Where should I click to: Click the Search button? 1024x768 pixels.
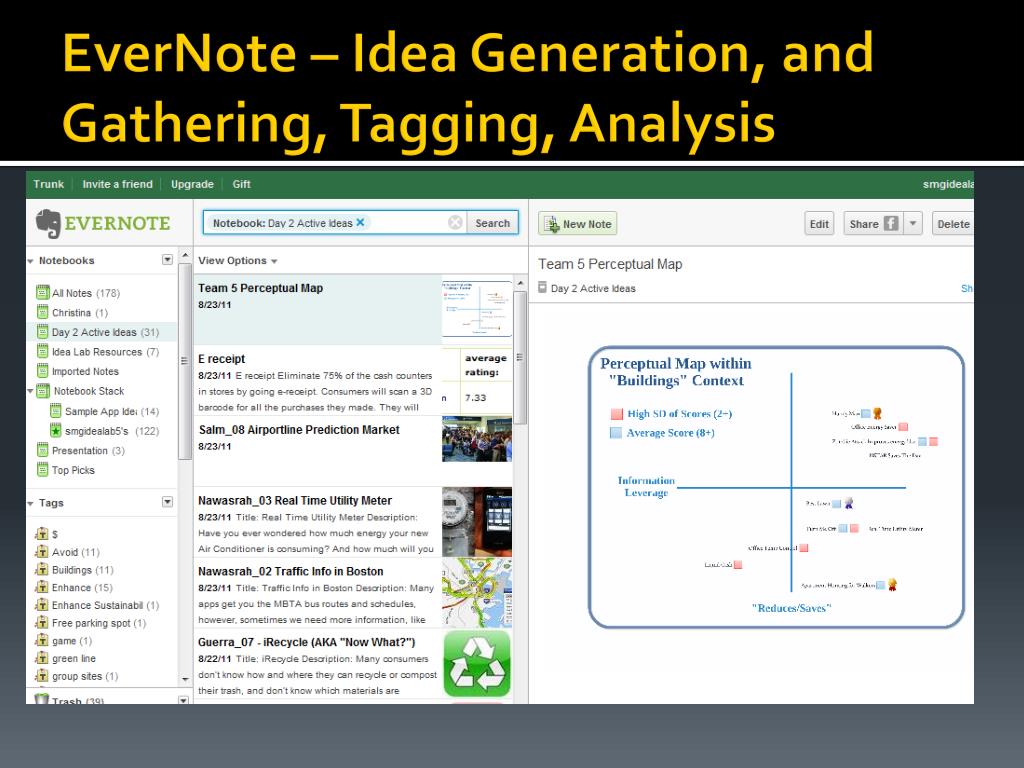(492, 223)
